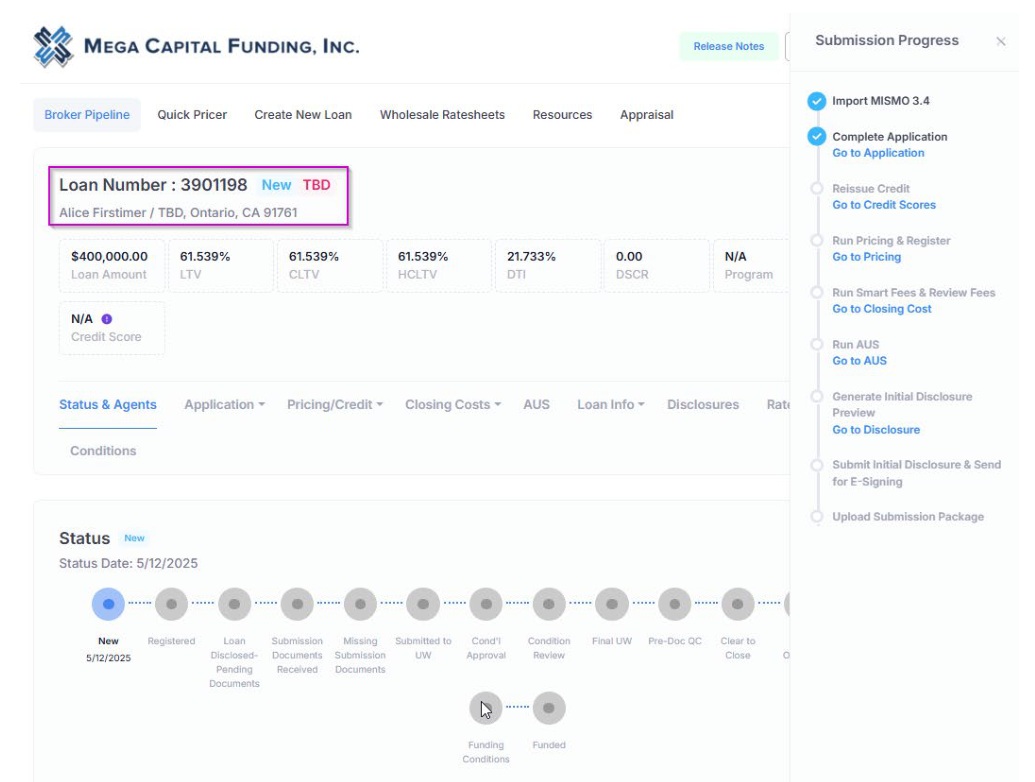Switch to the AUS tab
The width and height of the screenshot is (1035, 782).
tap(537, 405)
